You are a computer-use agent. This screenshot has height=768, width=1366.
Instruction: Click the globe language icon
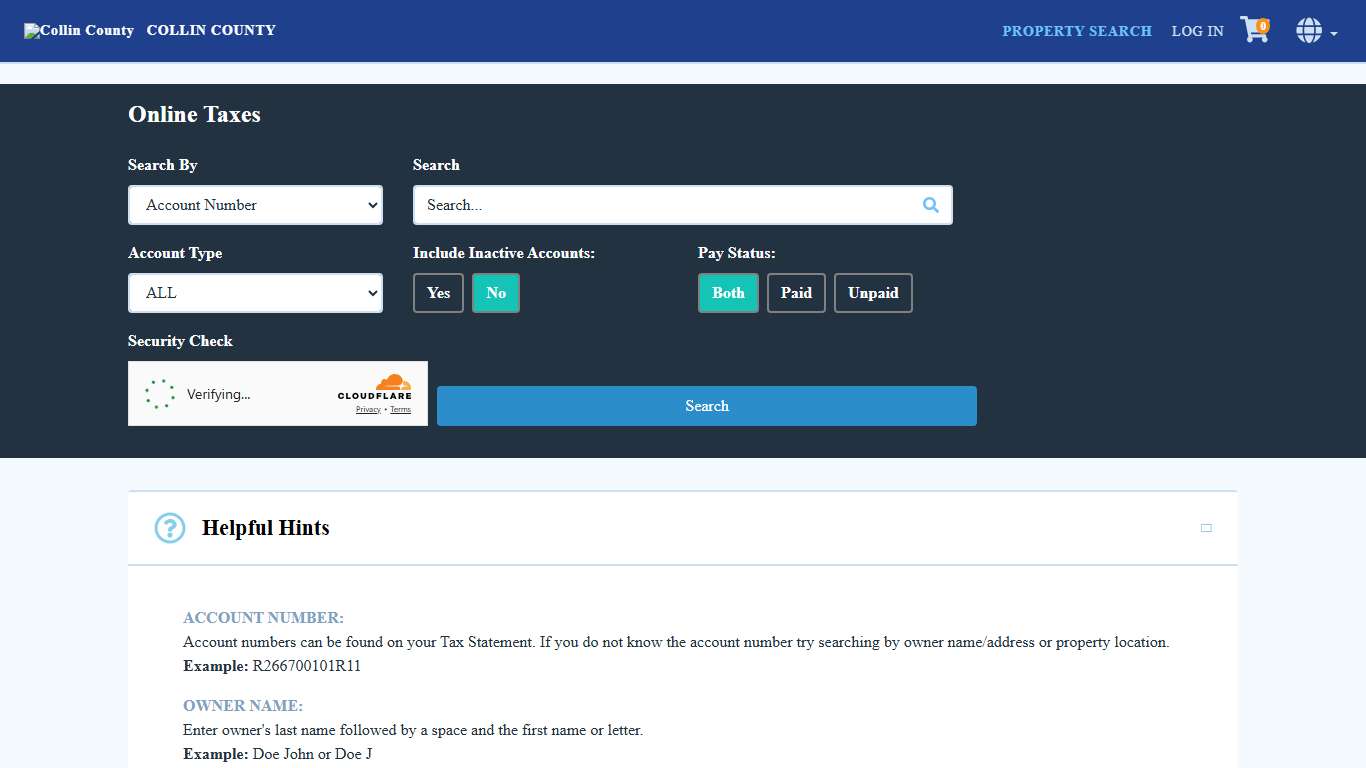click(1308, 31)
